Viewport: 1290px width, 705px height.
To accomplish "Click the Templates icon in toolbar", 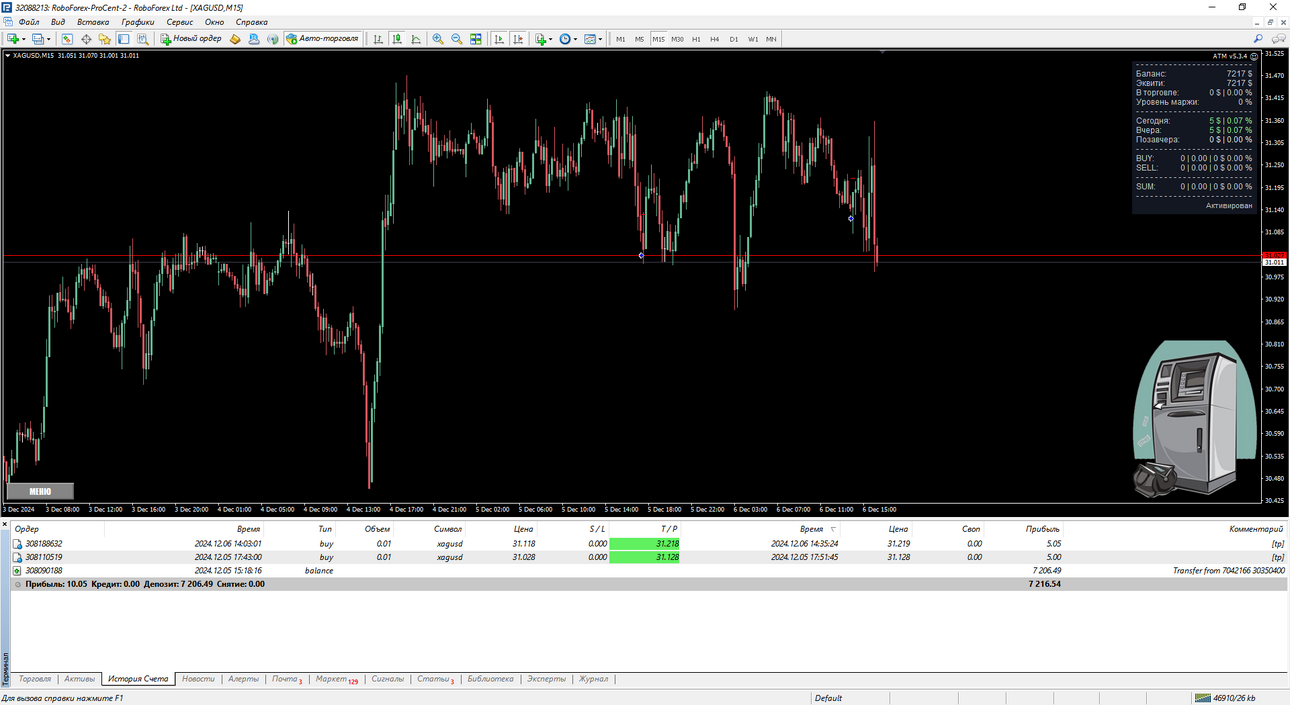I will [590, 39].
